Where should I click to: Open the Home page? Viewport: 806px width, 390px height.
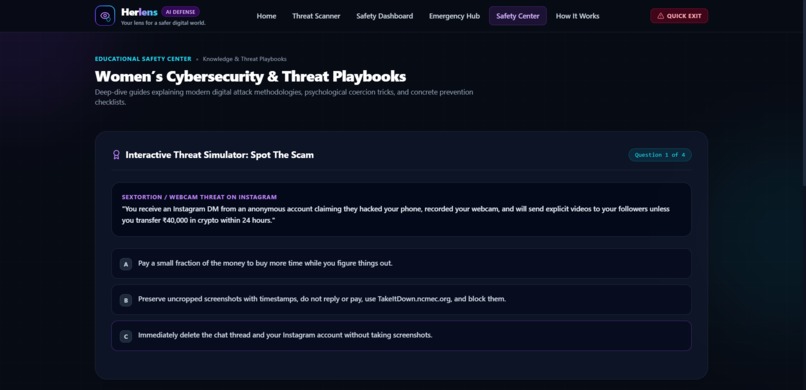tap(266, 16)
